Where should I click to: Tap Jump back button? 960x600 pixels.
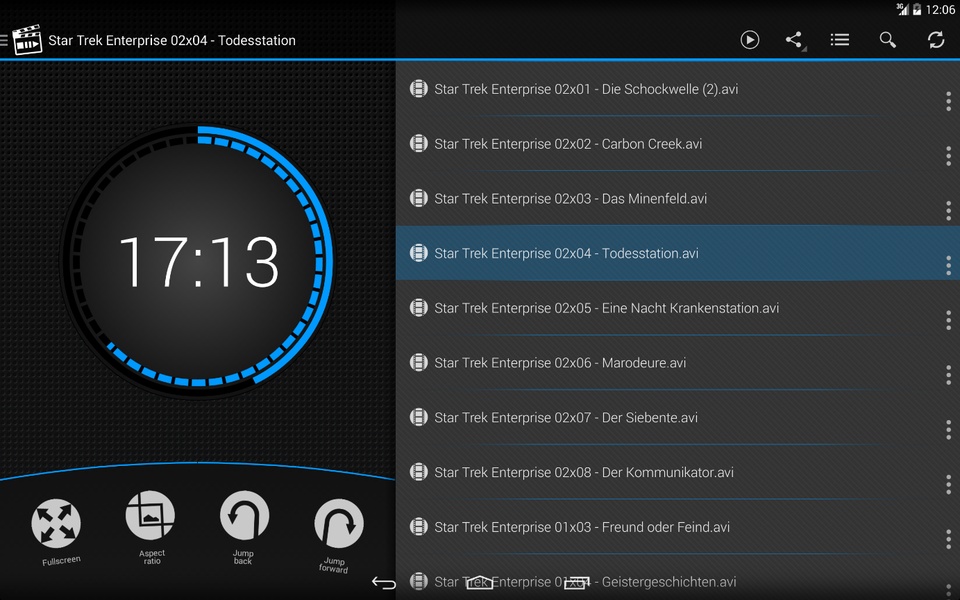[x=244, y=516]
